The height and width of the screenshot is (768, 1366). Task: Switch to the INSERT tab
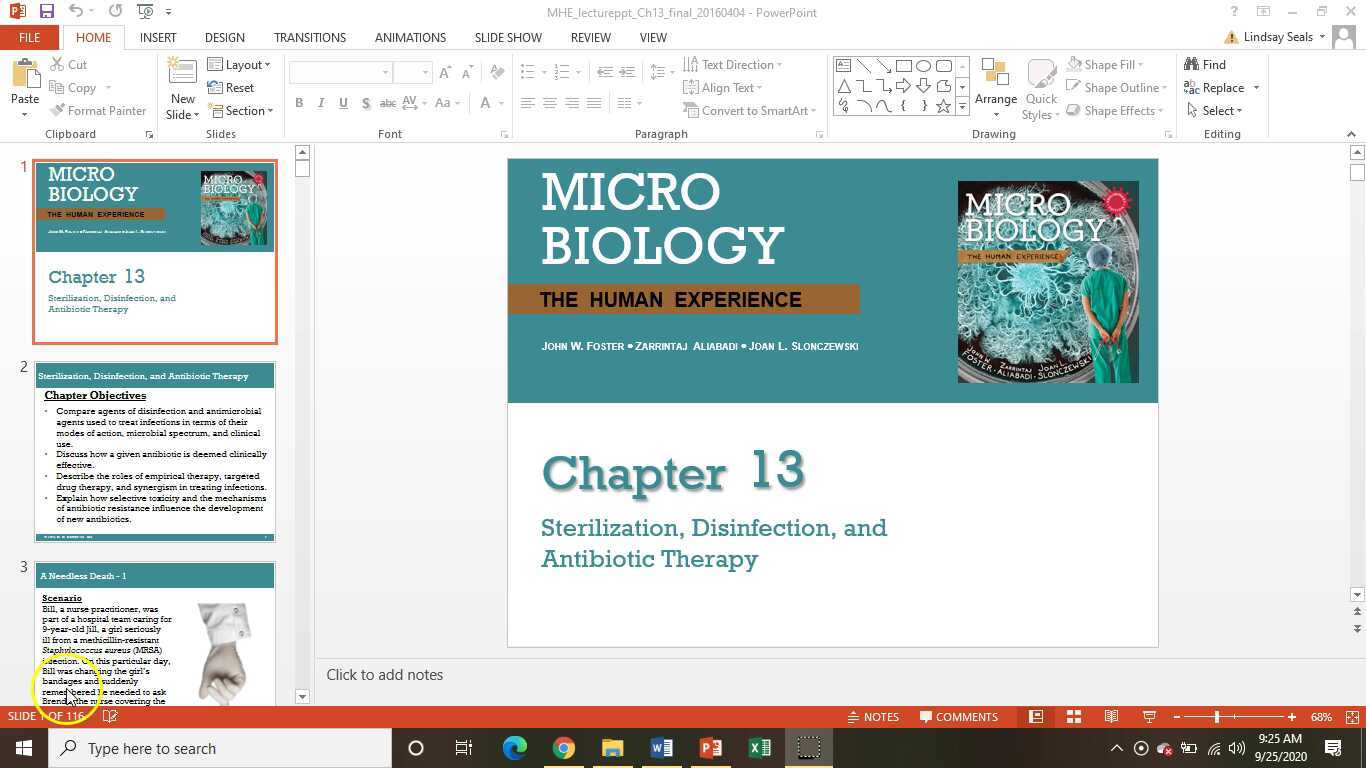point(157,37)
